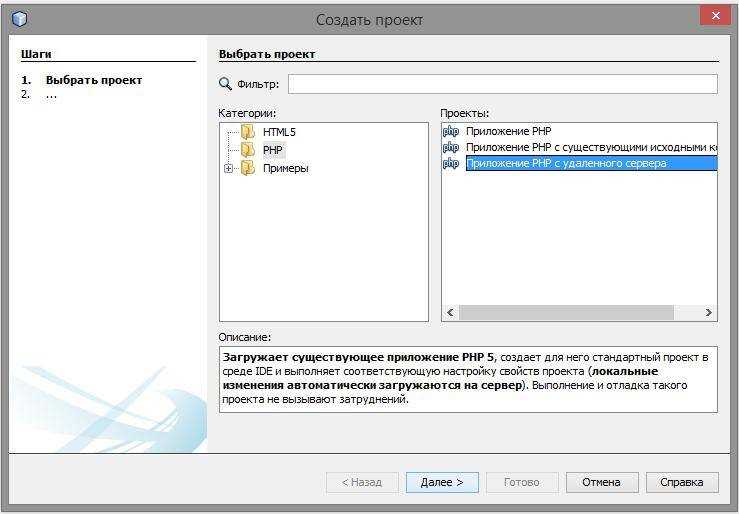Close the Создать проект dialog
The height and width of the screenshot is (514, 739).
pyautogui.click(x=715, y=16)
